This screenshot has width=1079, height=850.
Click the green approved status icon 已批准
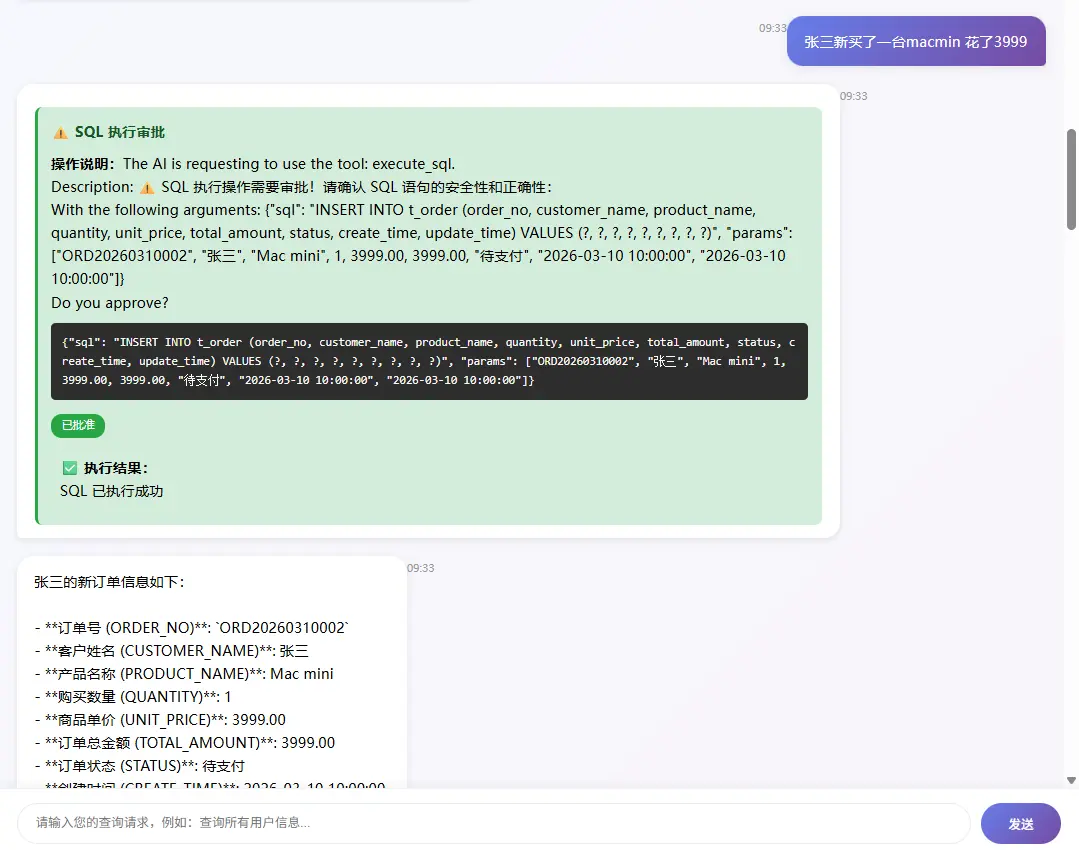click(x=77, y=425)
